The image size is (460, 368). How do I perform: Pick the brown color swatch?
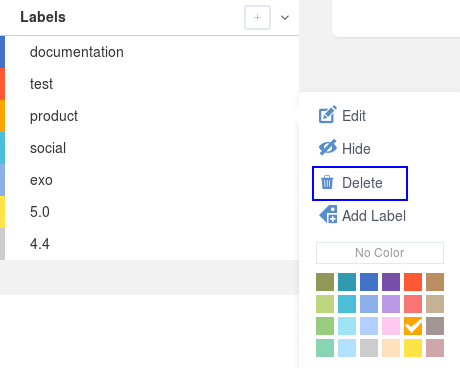pos(435,282)
